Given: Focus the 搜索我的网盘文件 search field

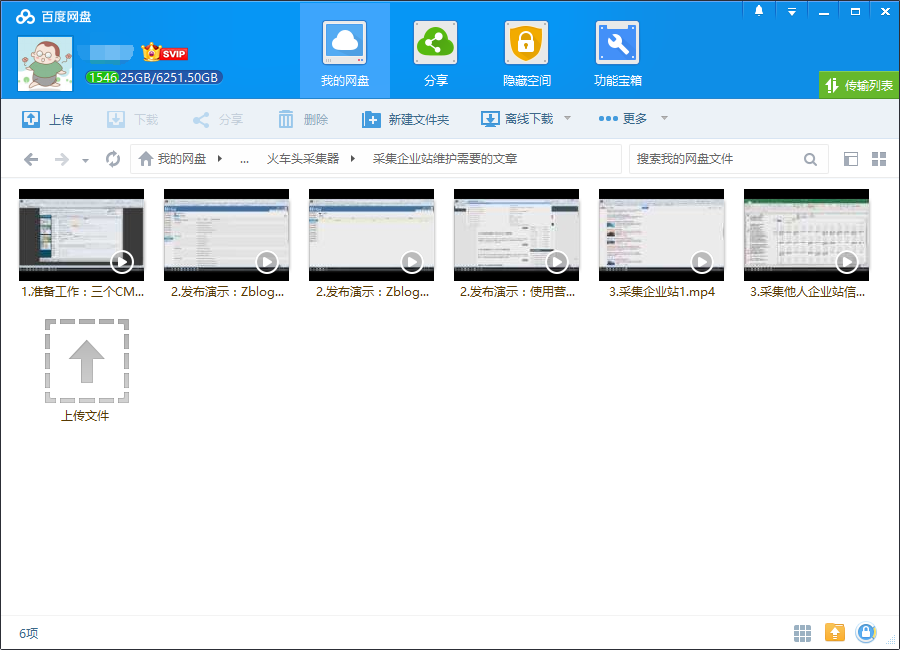Looking at the screenshot, I should click(715, 159).
